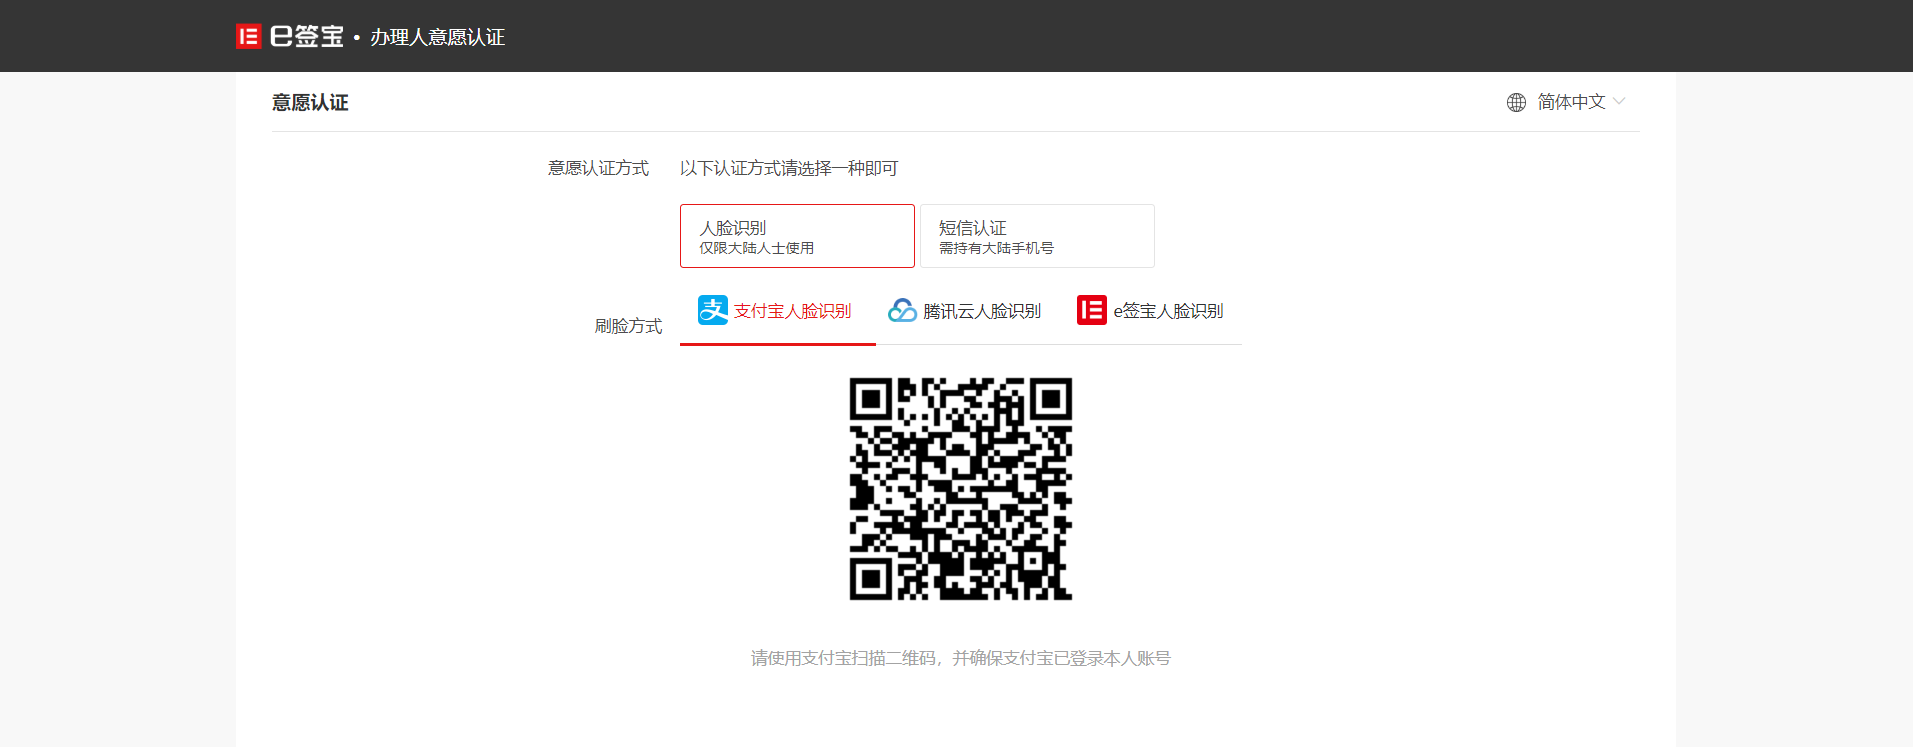Screen dimensions: 1913x747
Task: Click the Alipay QR code image
Action: click(x=960, y=489)
